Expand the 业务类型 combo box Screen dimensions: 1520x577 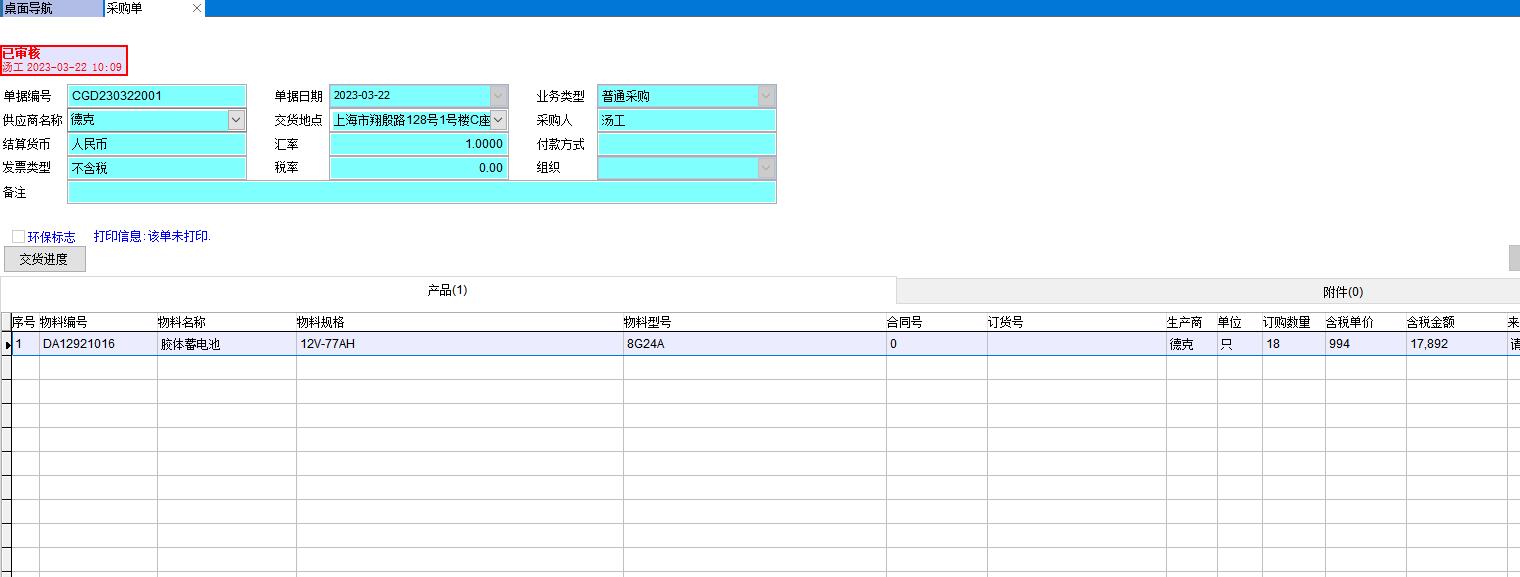click(766, 96)
